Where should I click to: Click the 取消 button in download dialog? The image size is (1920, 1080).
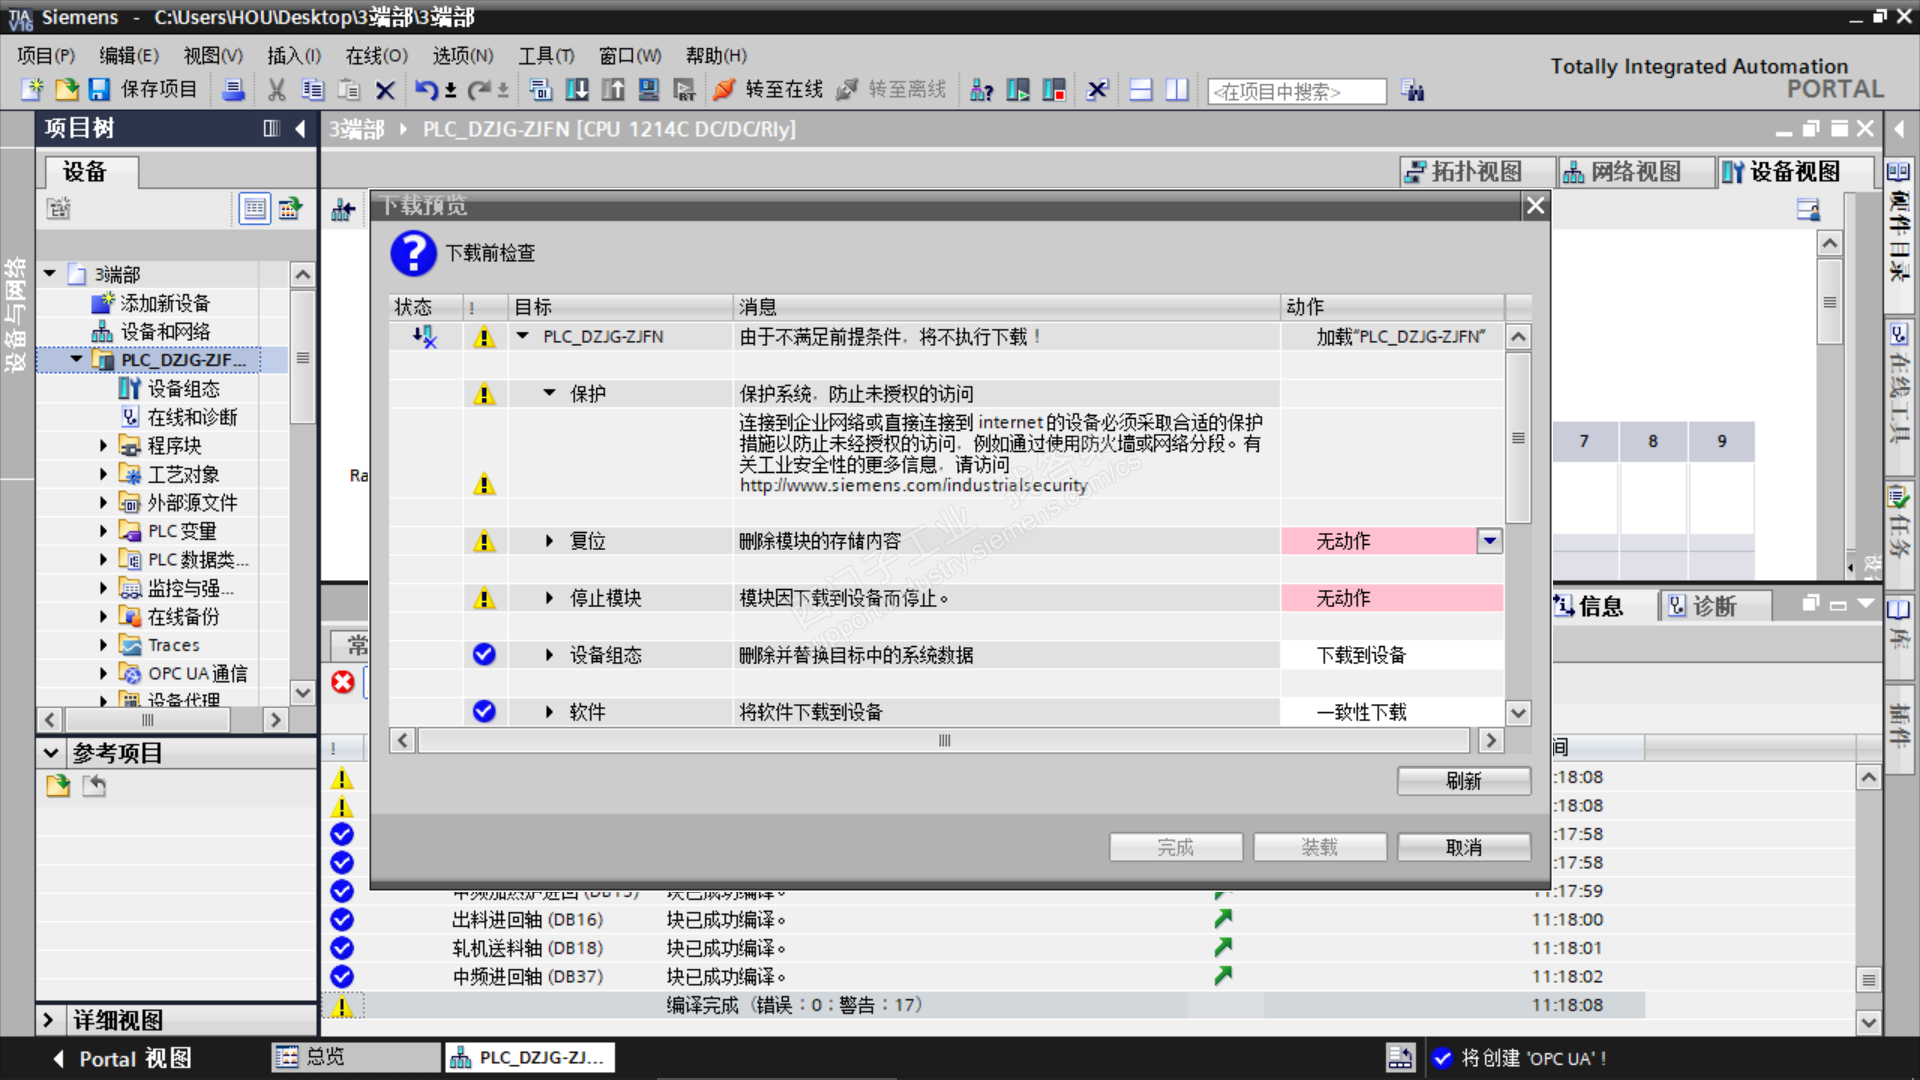pos(1463,848)
